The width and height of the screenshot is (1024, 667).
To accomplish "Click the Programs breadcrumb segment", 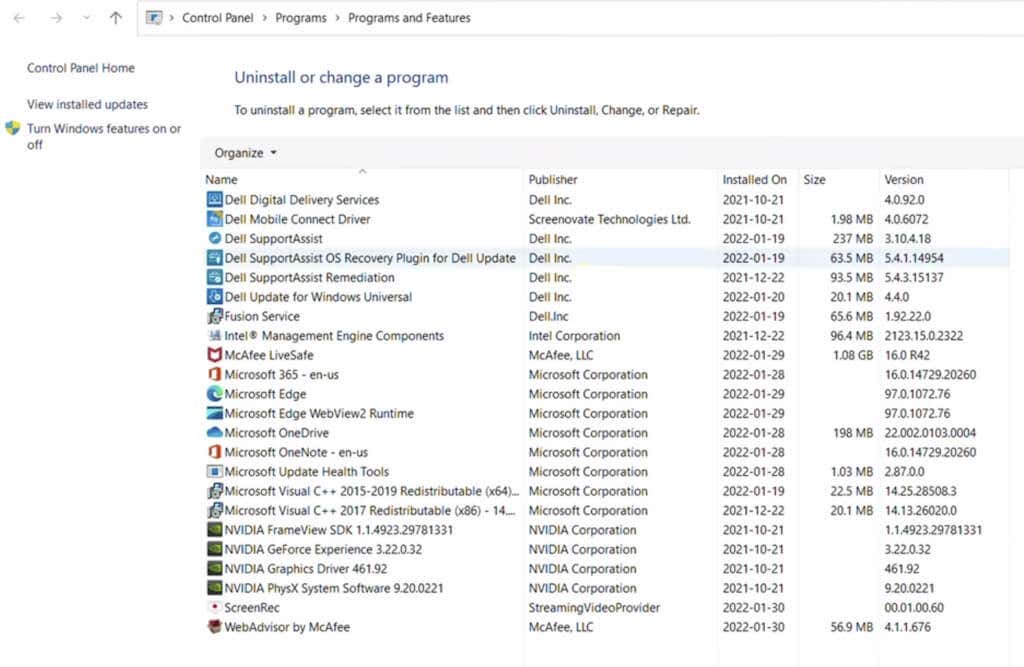I will pos(300,18).
